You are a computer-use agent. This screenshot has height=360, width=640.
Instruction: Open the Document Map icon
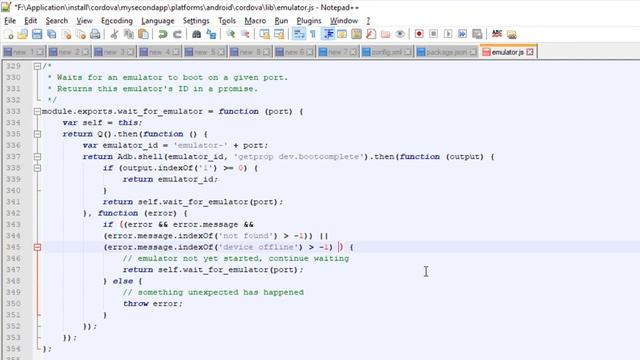click(356, 34)
